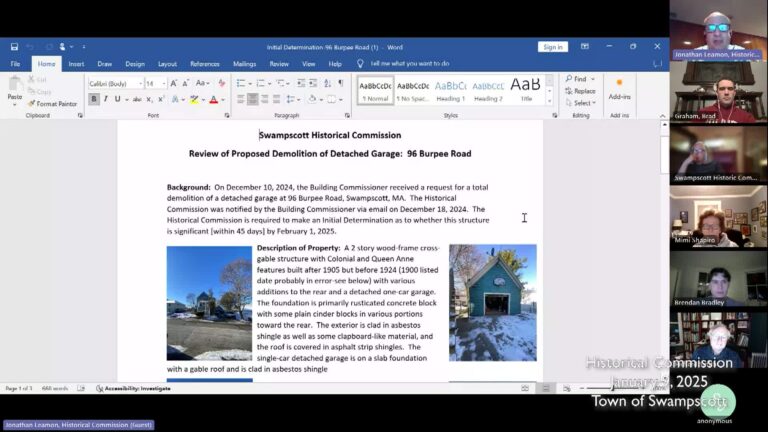The image size is (768, 432).
Task: Open the Find tool in Editing group
Action: tap(579, 79)
